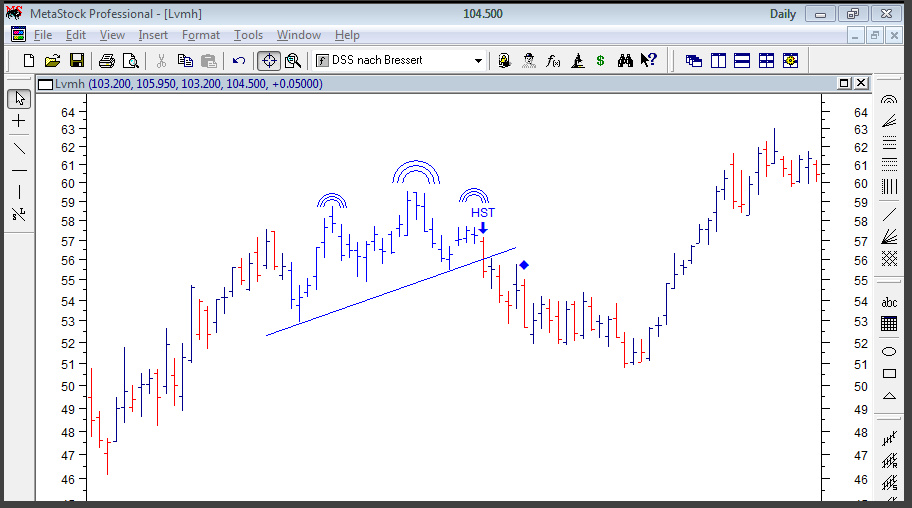
Task: Open the Tools menu
Action: [x=248, y=35]
